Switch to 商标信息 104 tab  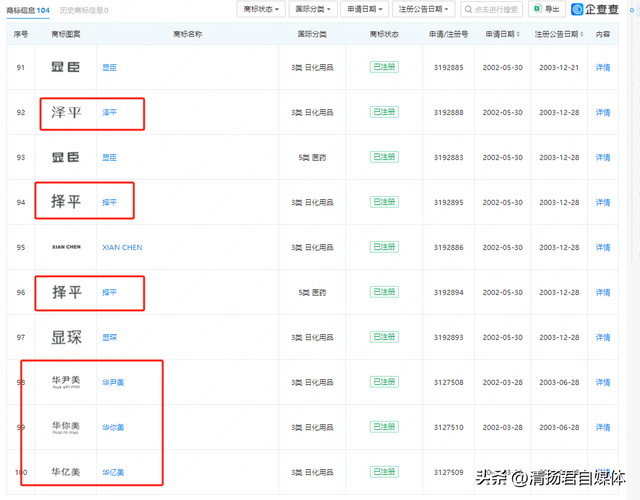28,10
